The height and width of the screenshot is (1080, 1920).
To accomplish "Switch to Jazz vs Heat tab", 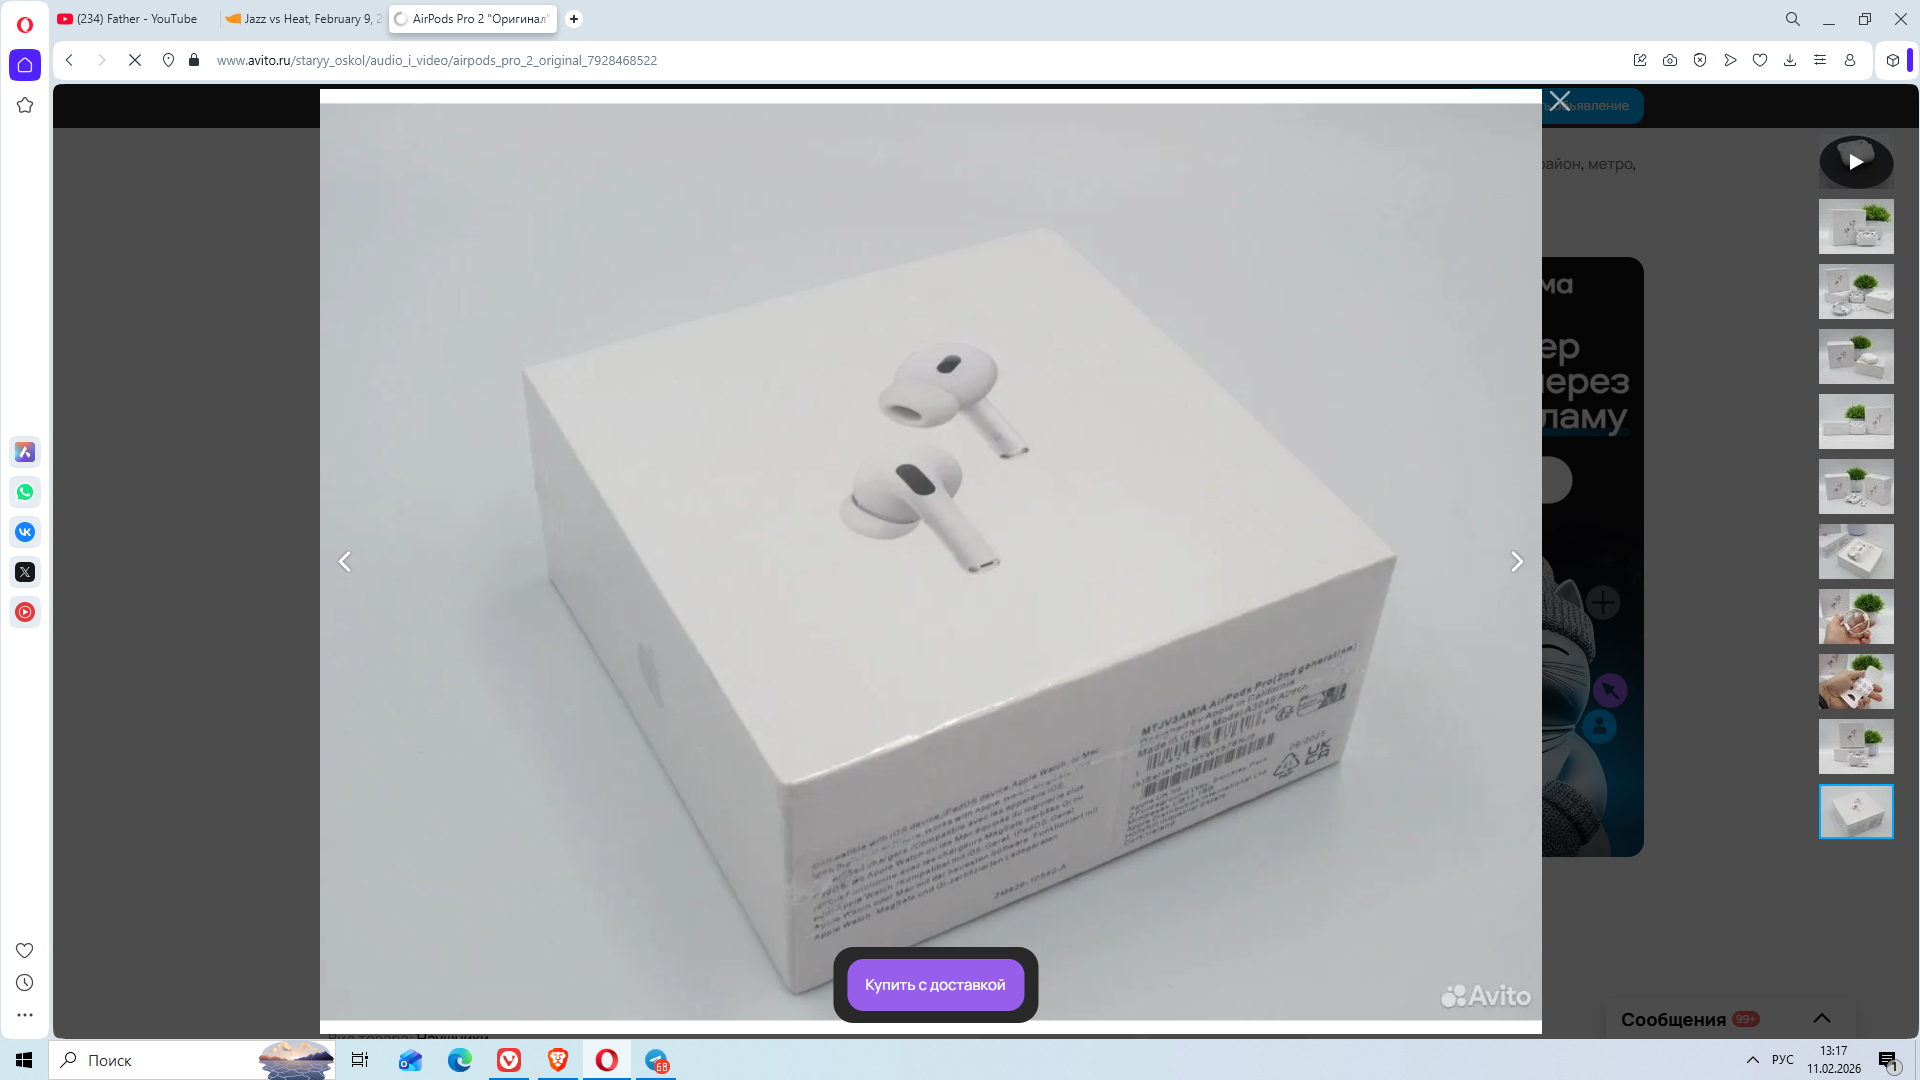I will [304, 19].
